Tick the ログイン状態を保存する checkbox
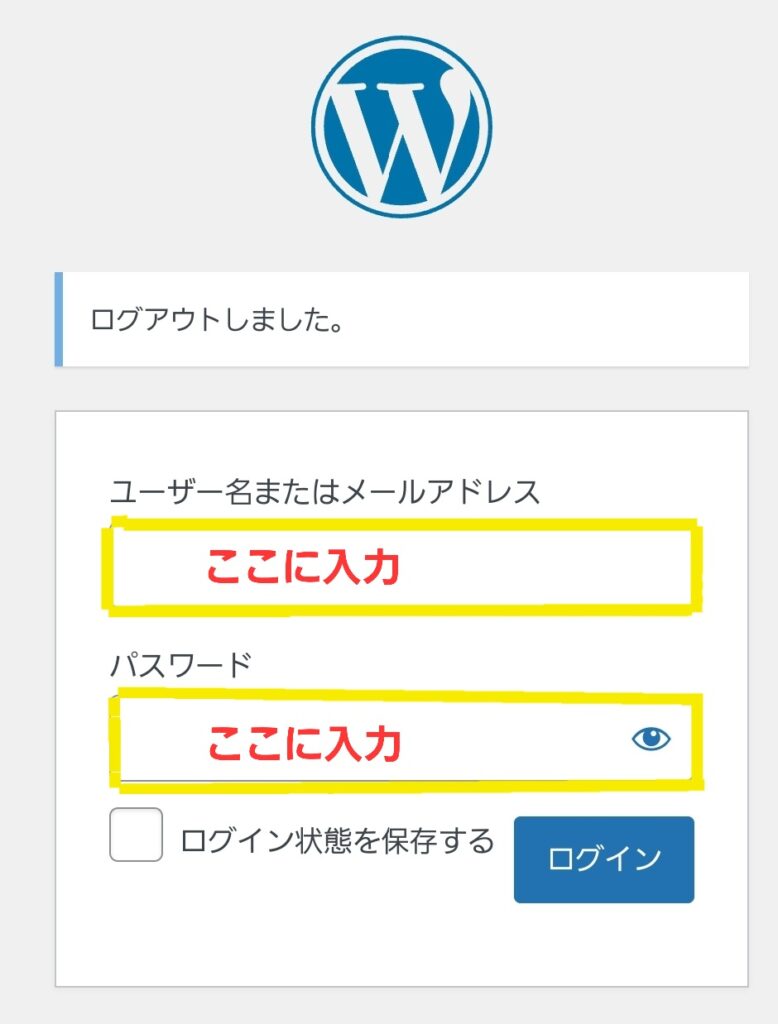The width and height of the screenshot is (778, 1024). (136, 835)
